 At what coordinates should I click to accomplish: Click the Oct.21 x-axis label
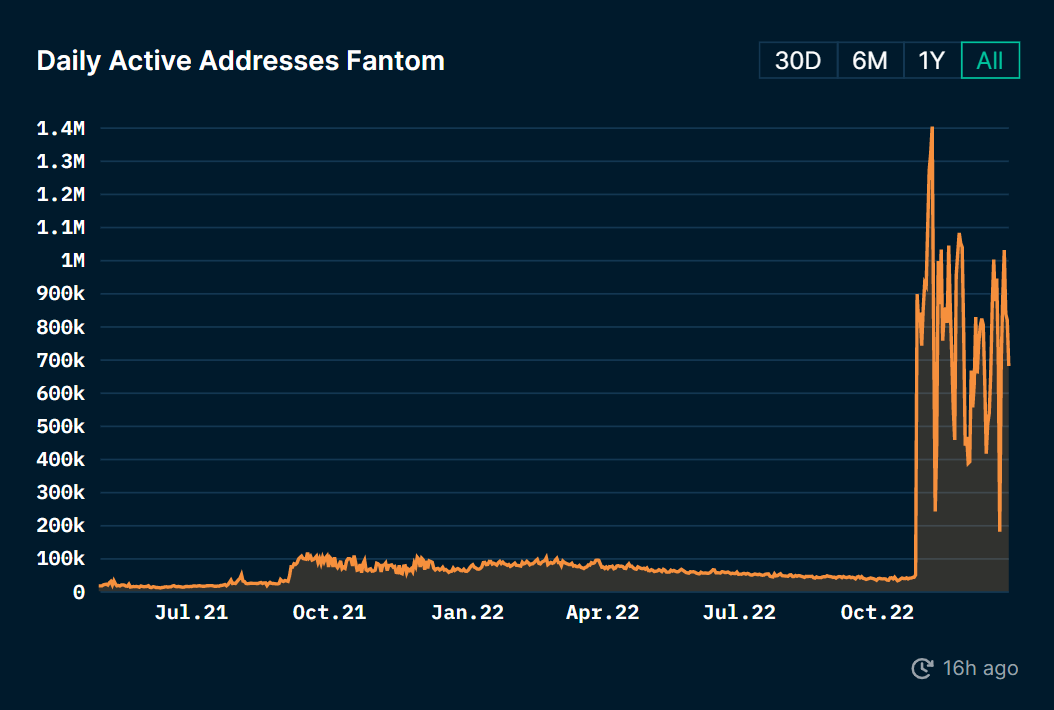[x=329, y=613]
